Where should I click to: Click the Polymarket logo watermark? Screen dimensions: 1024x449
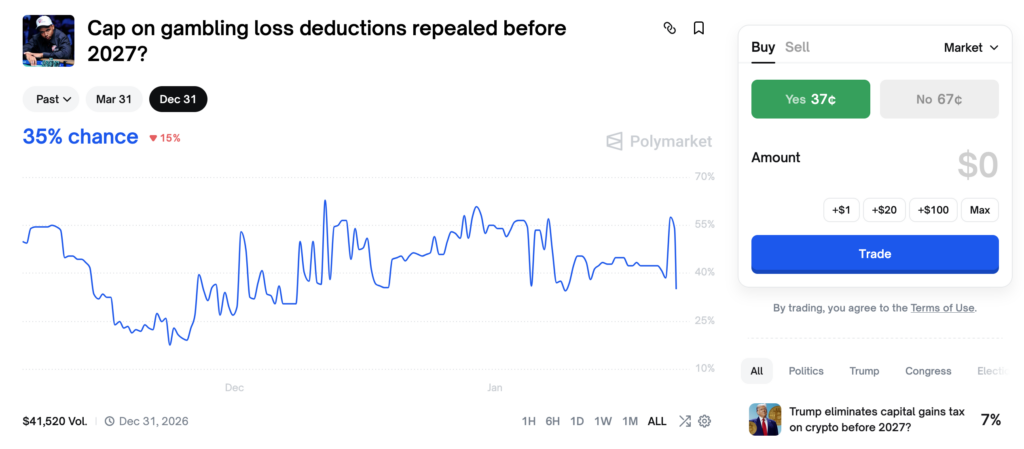click(x=659, y=142)
